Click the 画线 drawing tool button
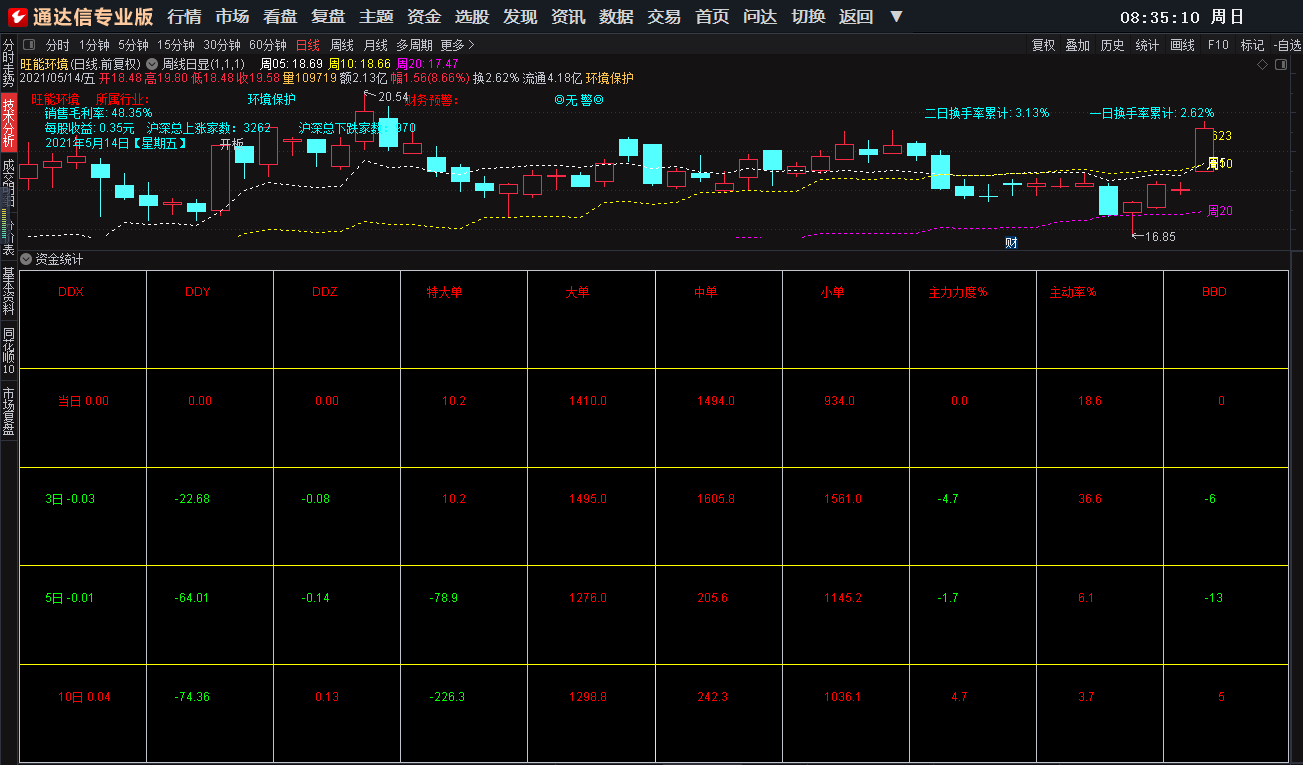This screenshot has width=1303, height=765. click(1182, 45)
